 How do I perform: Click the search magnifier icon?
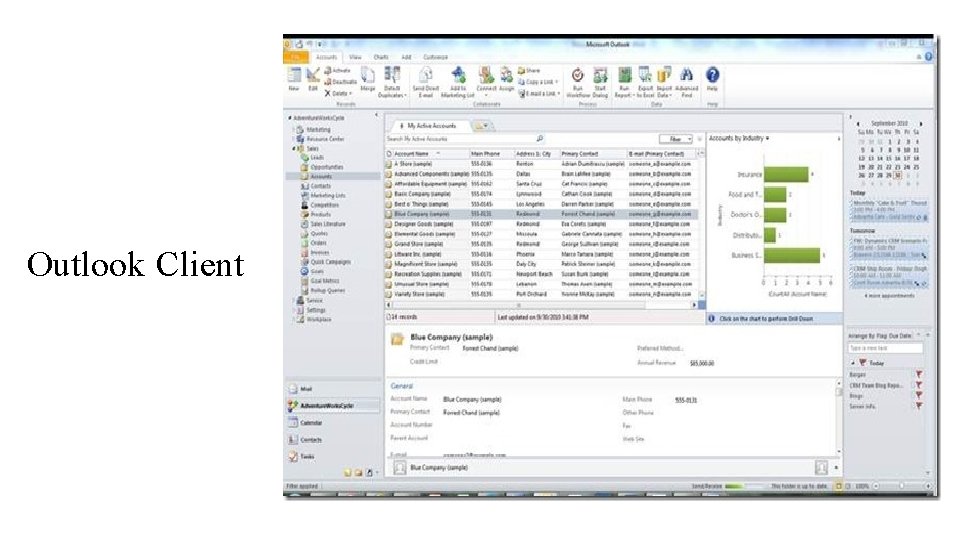pos(539,139)
